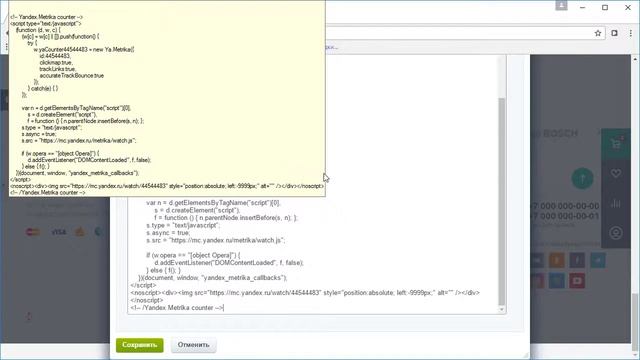This screenshot has height=360, width=640.
Task: Click the Visa payment logo
Action: [x=58, y=232]
